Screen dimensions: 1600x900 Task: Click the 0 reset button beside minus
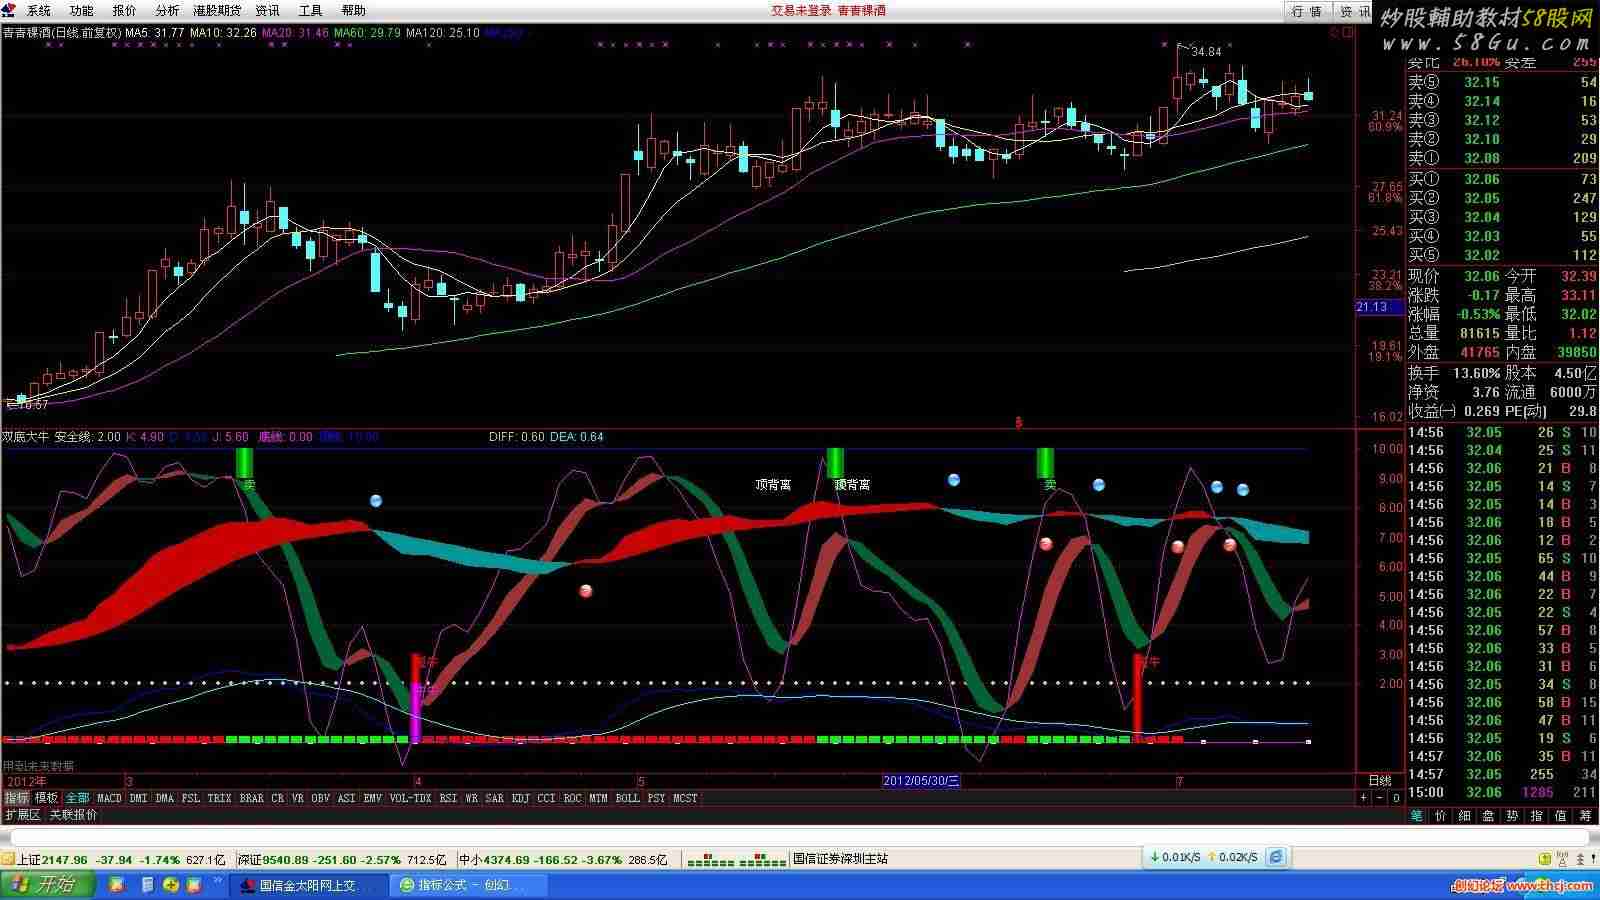pos(1396,798)
